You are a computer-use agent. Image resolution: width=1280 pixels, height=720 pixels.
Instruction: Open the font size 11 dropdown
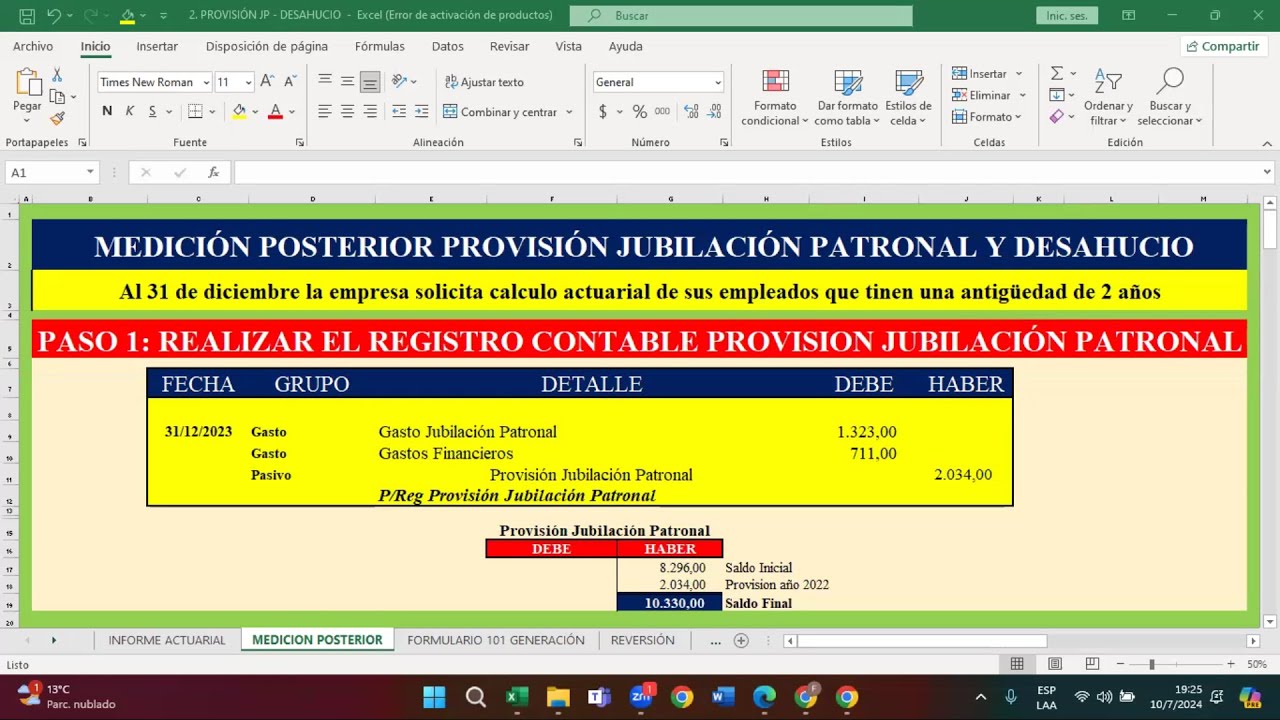click(247, 82)
